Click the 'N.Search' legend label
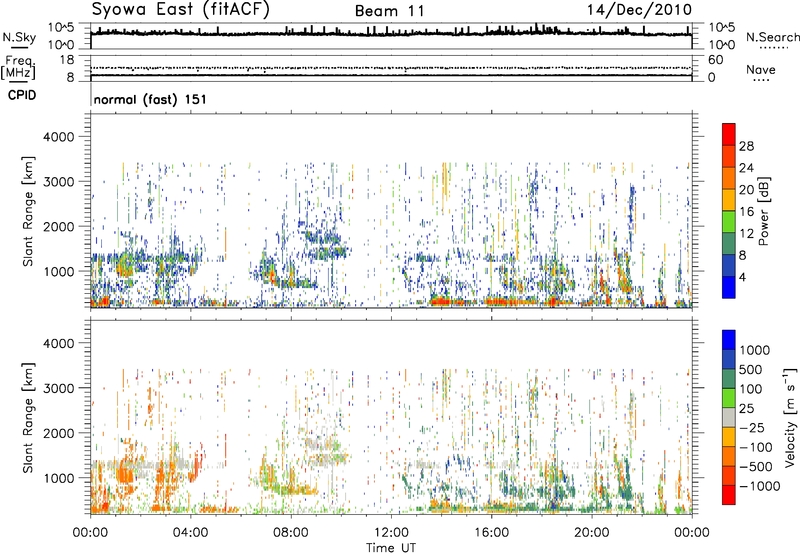The width and height of the screenshot is (800, 554). coord(772,37)
